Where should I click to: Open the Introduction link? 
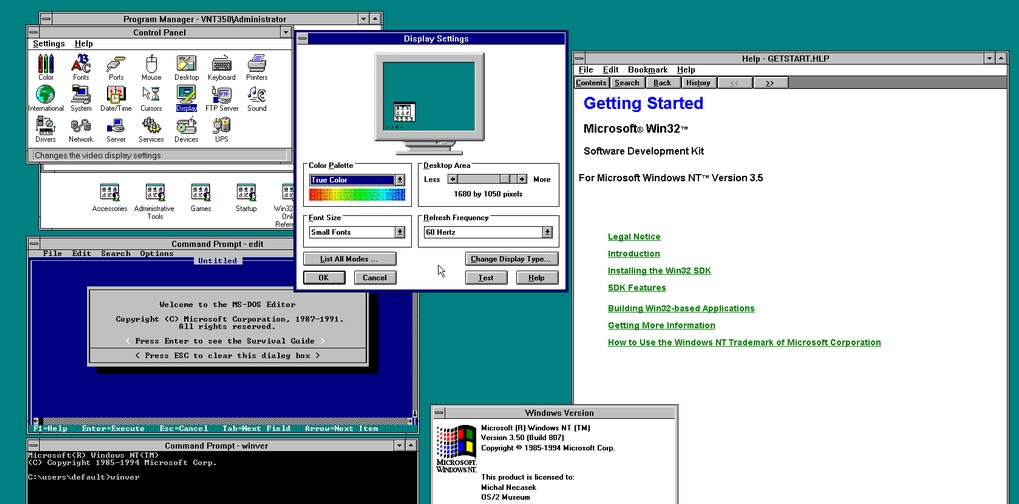(x=634, y=253)
